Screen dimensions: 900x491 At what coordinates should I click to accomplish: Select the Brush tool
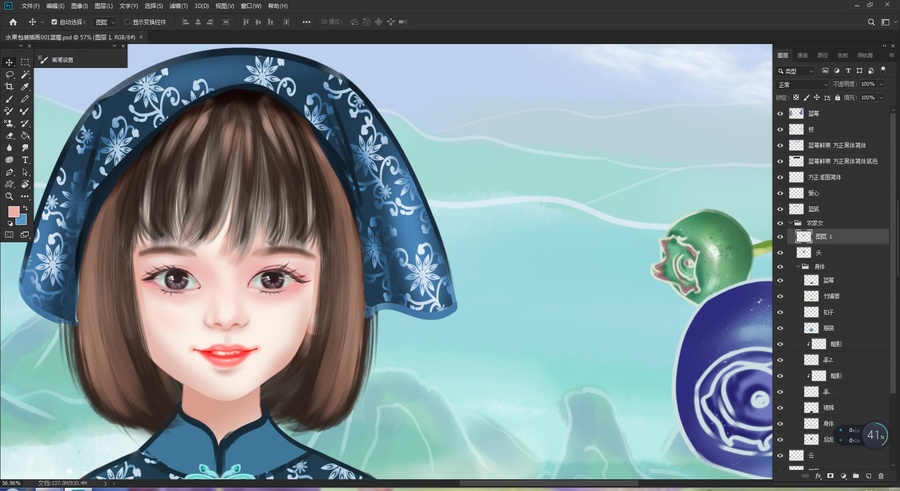[9, 99]
